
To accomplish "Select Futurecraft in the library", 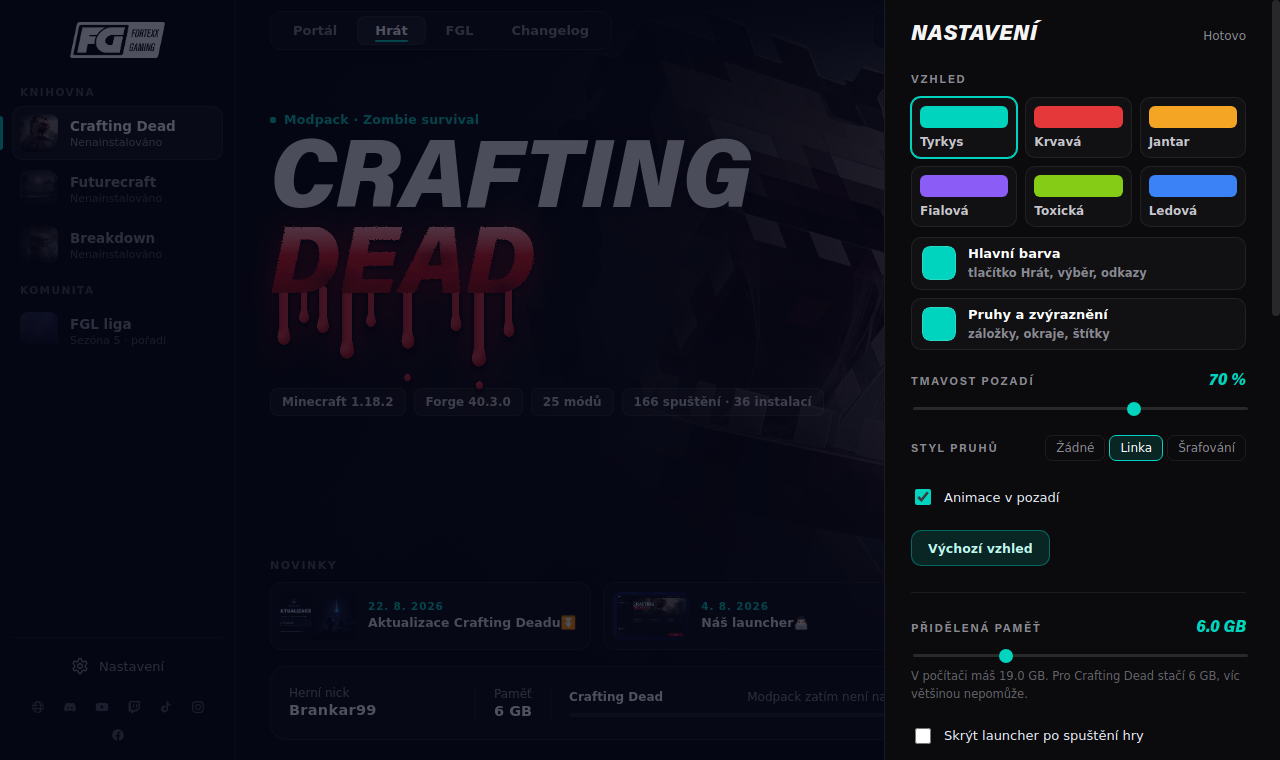I will coord(118,189).
